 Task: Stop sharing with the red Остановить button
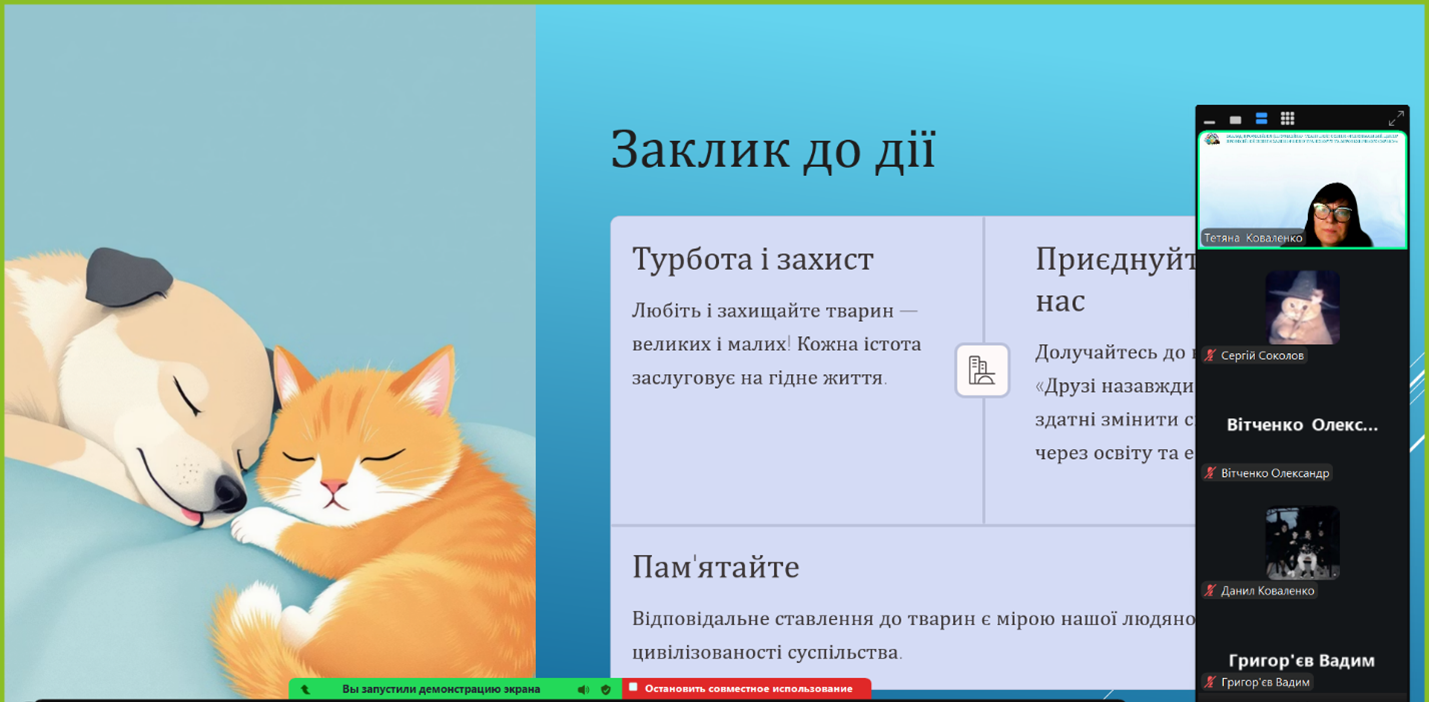tap(746, 689)
